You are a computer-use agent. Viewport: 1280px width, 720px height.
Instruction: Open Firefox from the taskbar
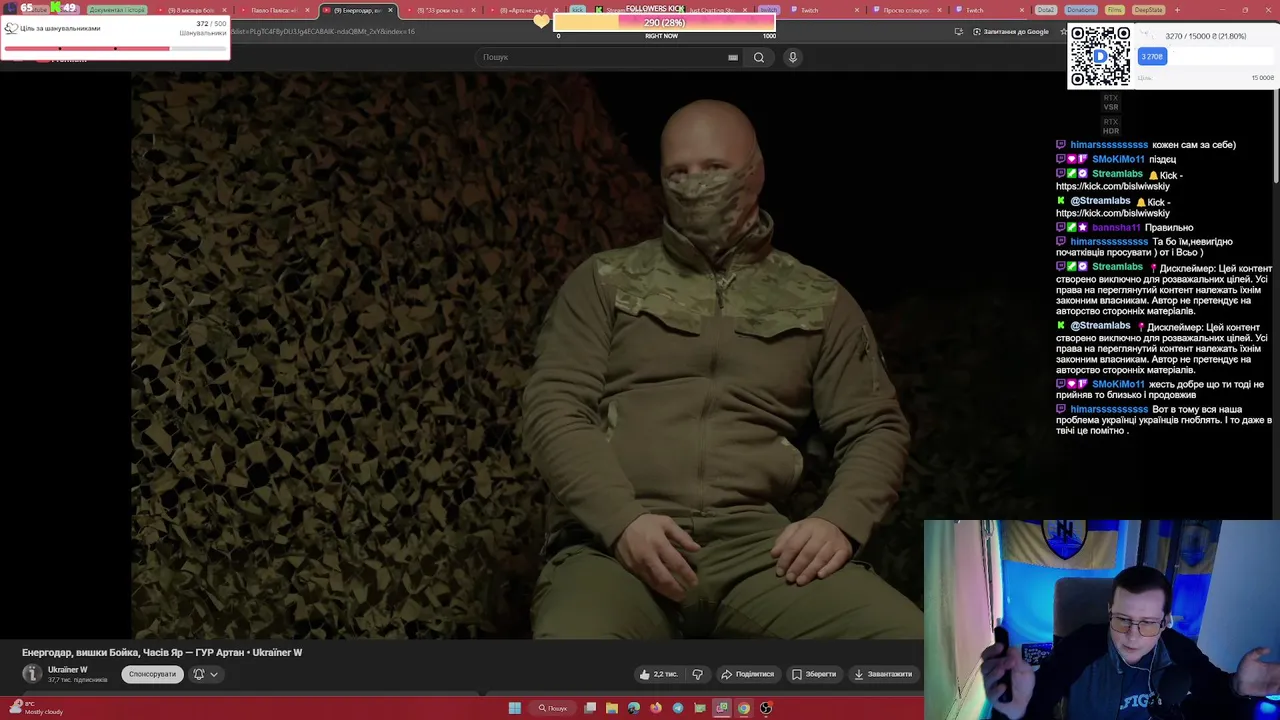(656, 708)
